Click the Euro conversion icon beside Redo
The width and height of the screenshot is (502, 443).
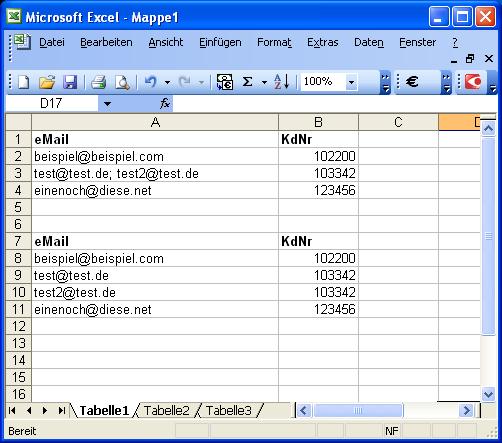click(x=225, y=82)
